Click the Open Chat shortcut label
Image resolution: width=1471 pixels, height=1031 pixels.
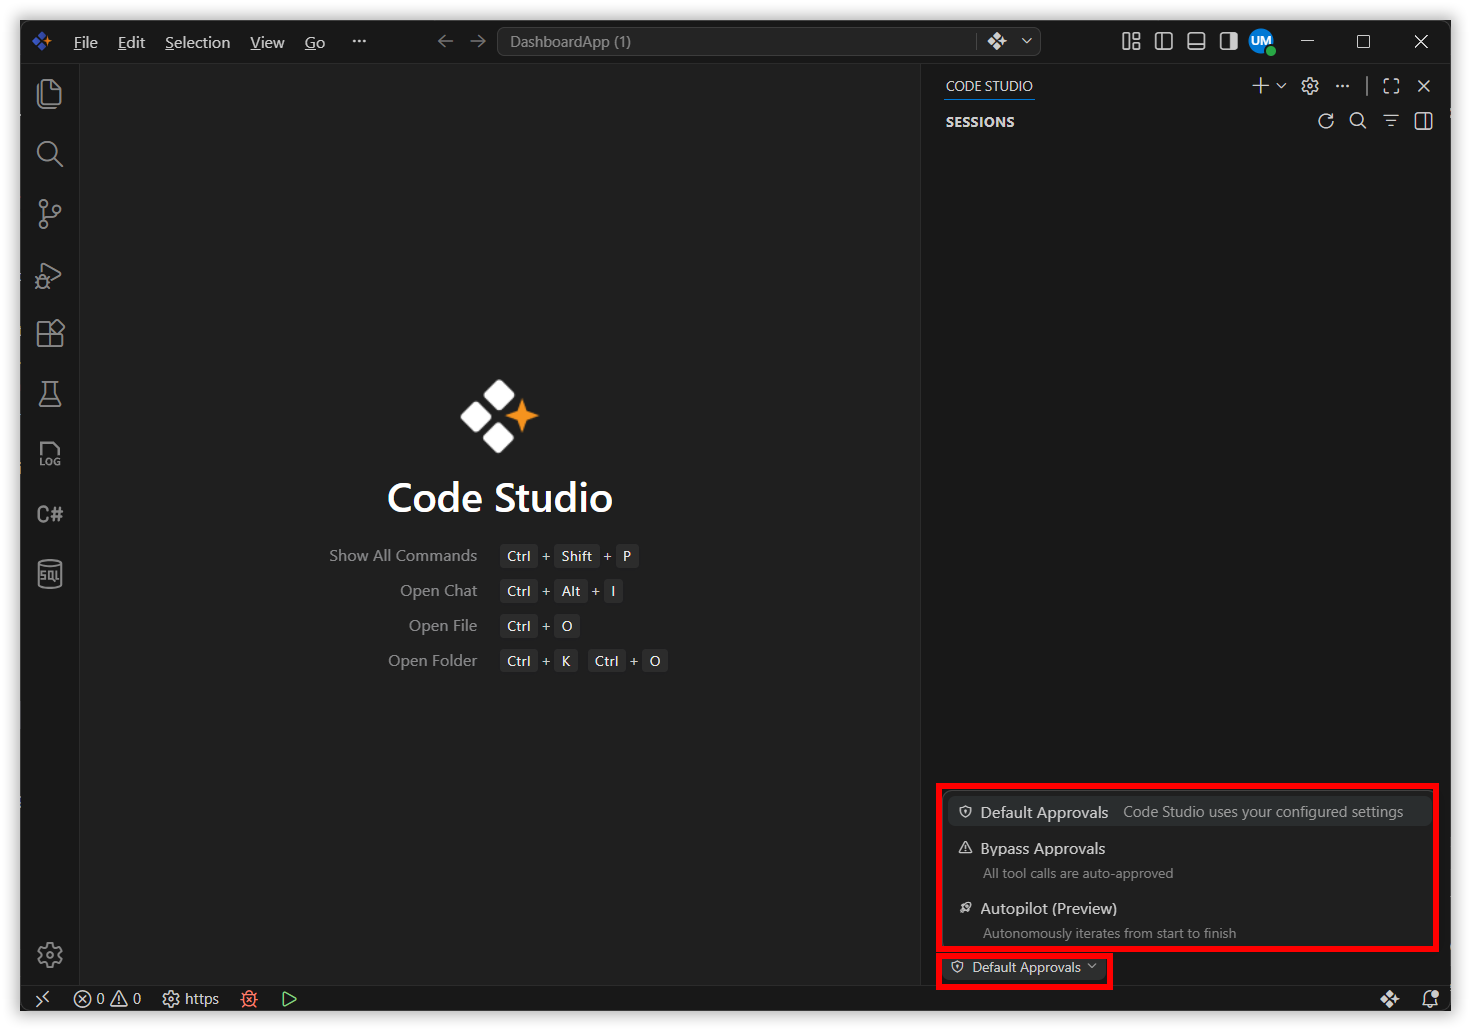tap(439, 590)
